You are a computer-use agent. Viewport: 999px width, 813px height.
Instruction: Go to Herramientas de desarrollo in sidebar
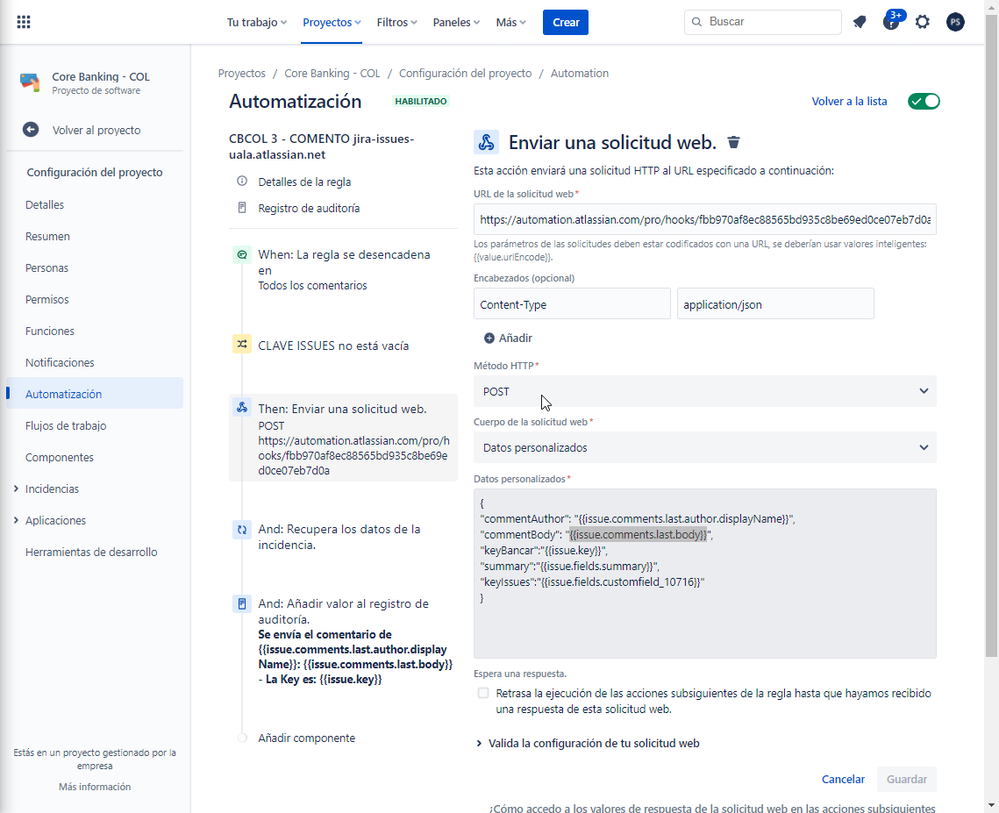tap(91, 552)
